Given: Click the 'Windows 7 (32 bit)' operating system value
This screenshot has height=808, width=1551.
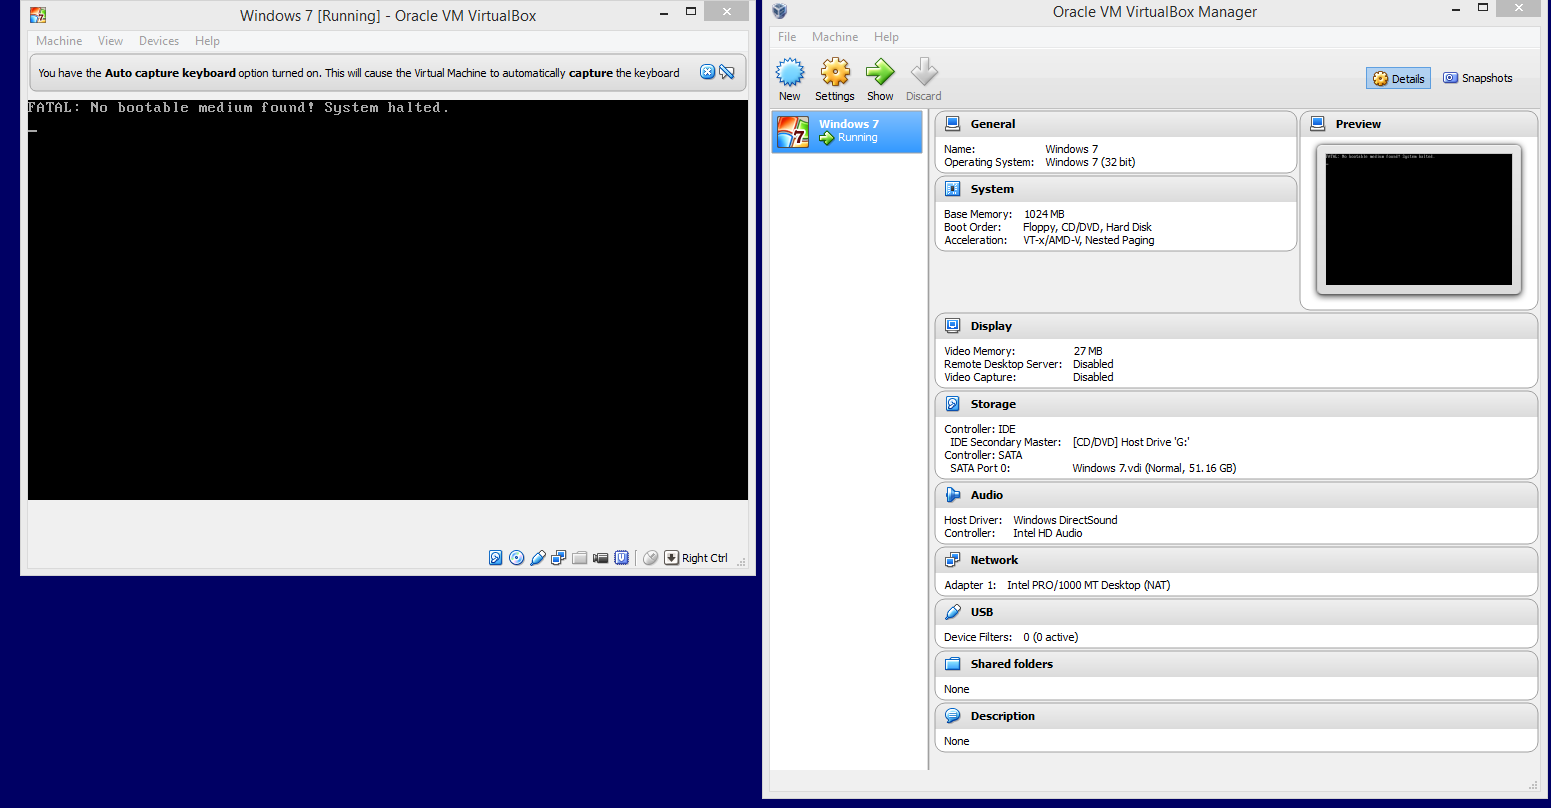Looking at the screenshot, I should (x=1090, y=162).
